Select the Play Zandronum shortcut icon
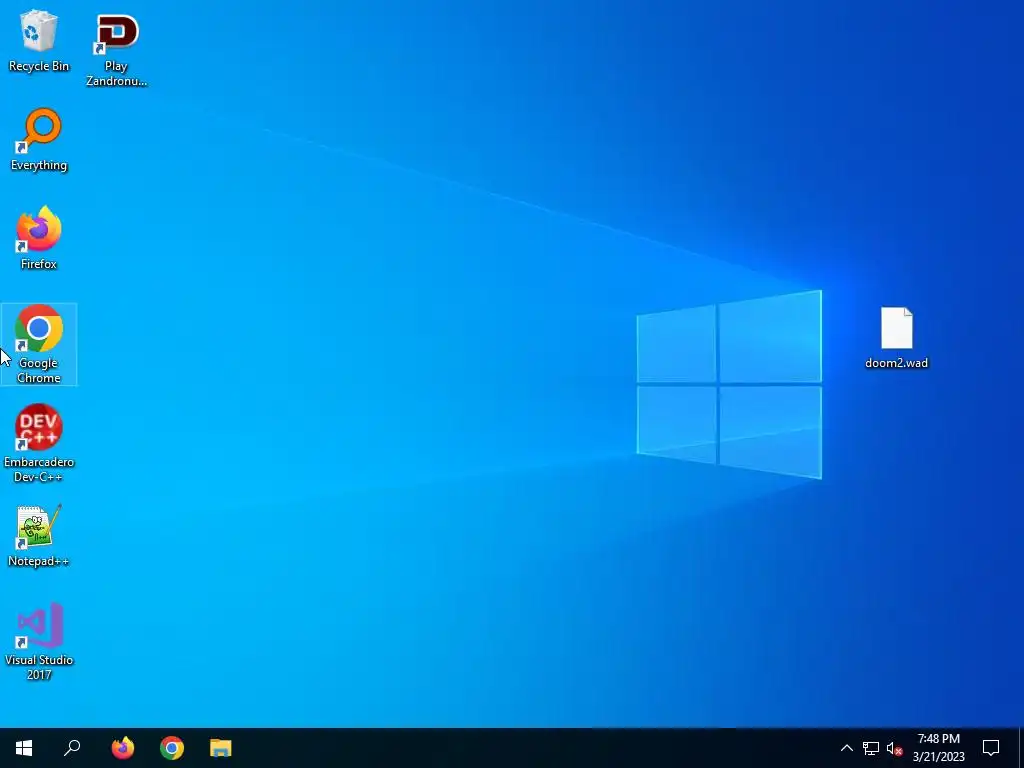This screenshot has height=768, width=1024. (x=116, y=50)
